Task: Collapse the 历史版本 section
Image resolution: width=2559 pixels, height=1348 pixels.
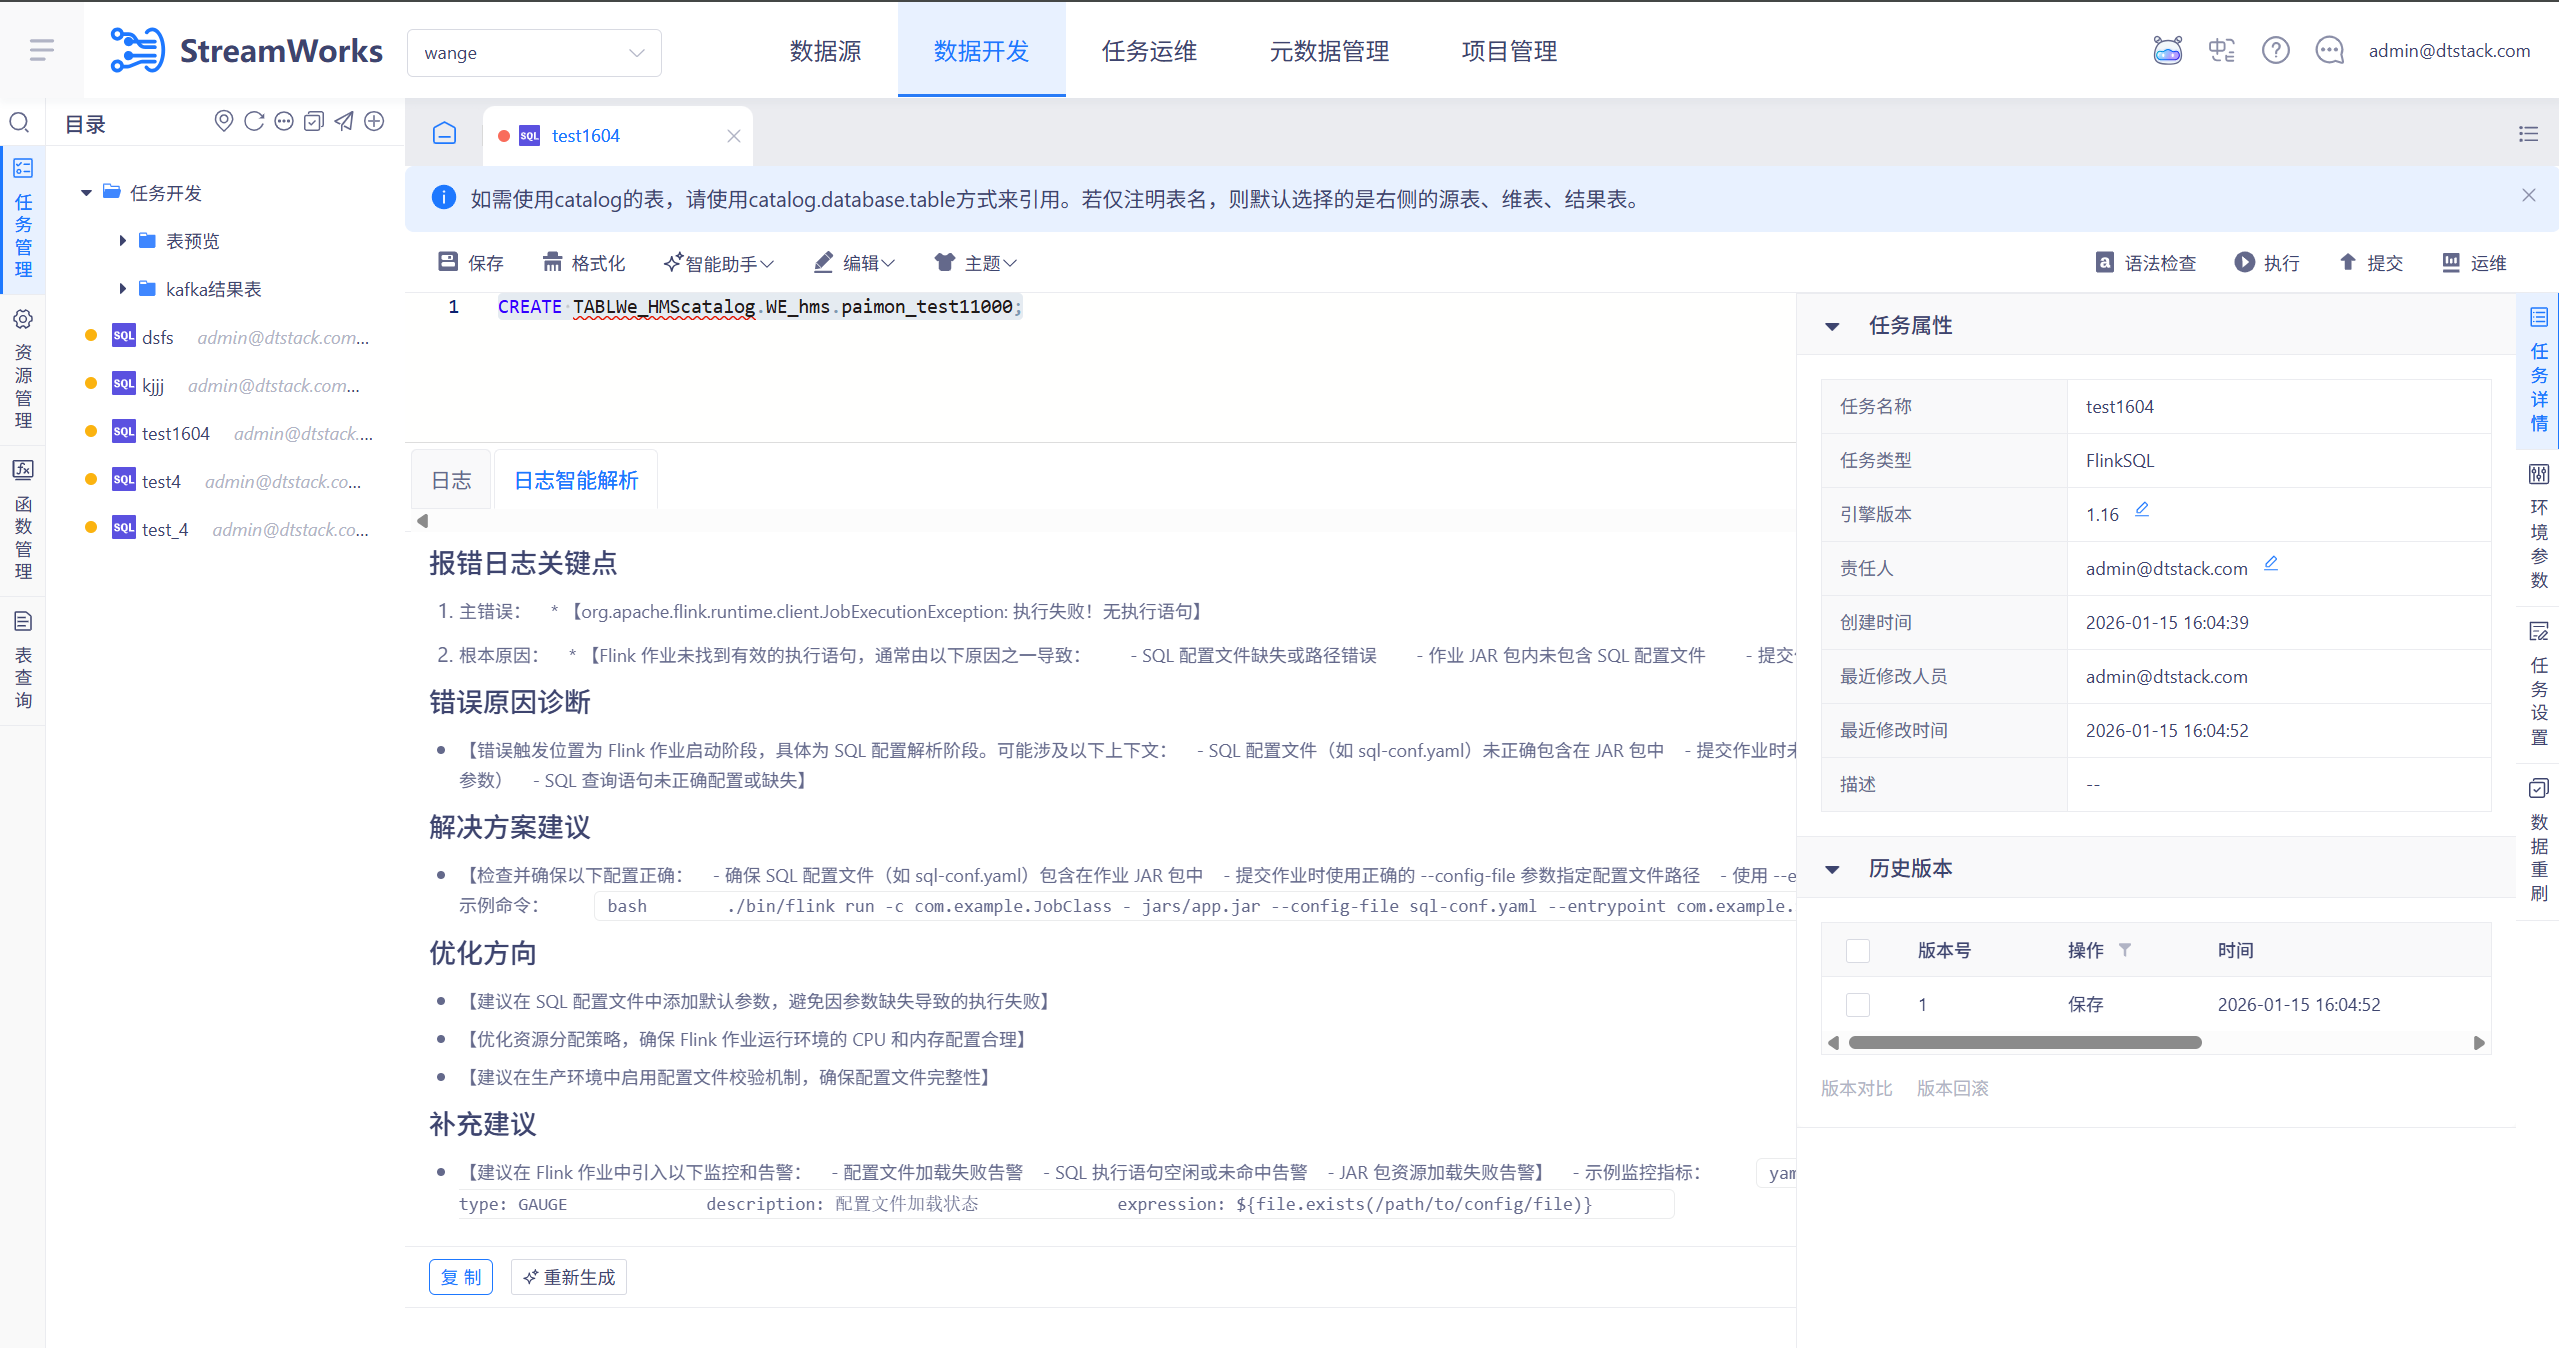Action: point(1833,869)
